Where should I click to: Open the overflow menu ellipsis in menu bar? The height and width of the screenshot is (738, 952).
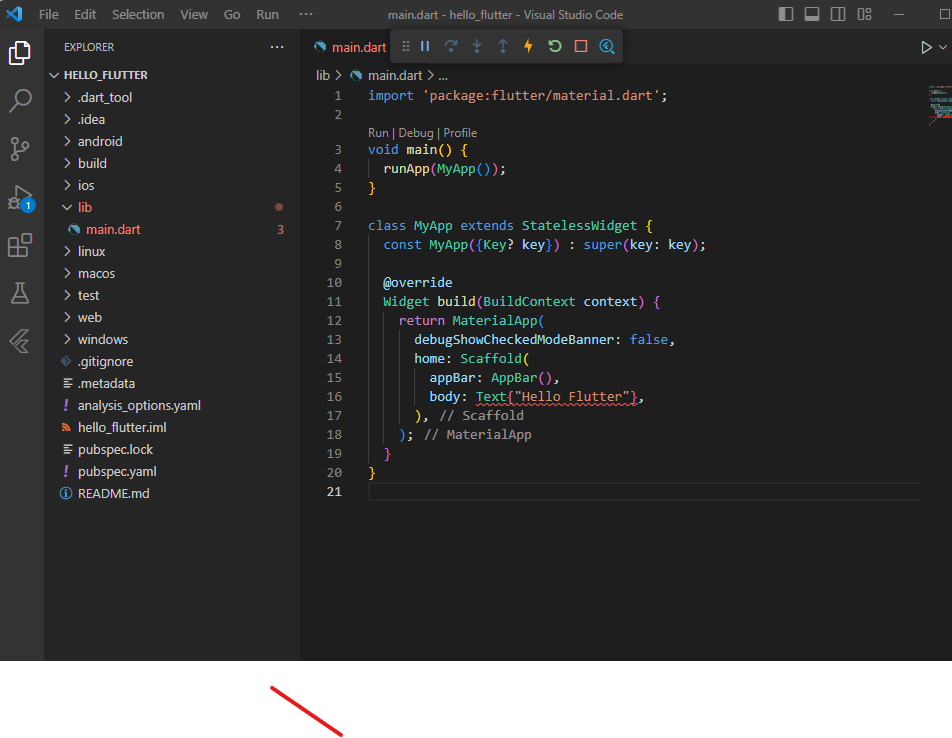(x=306, y=14)
